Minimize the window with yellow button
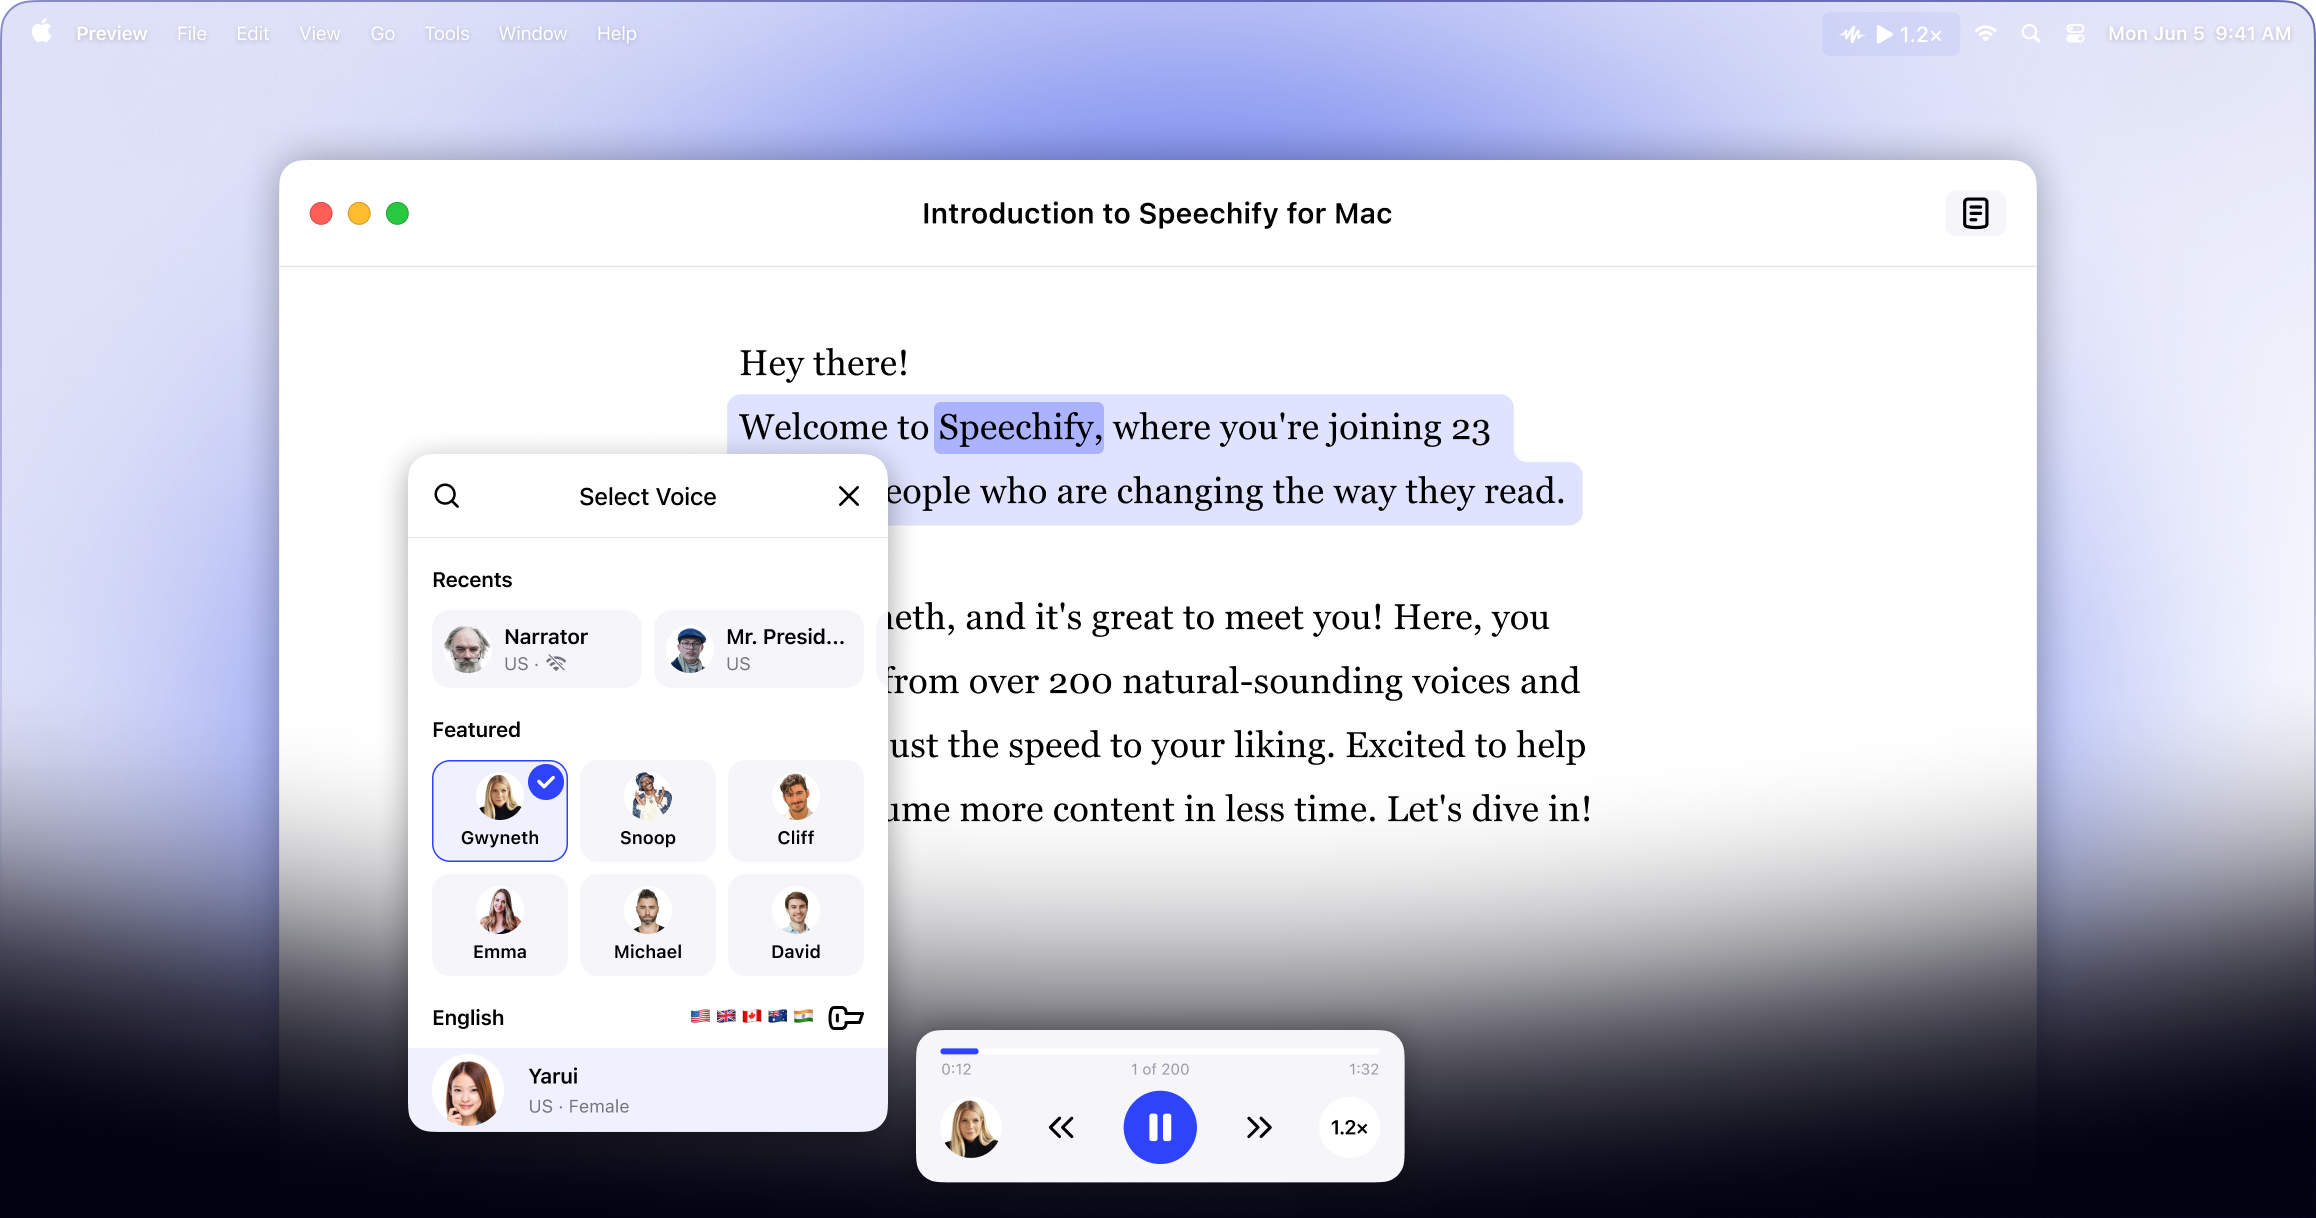This screenshot has height=1218, width=2316. [359, 213]
